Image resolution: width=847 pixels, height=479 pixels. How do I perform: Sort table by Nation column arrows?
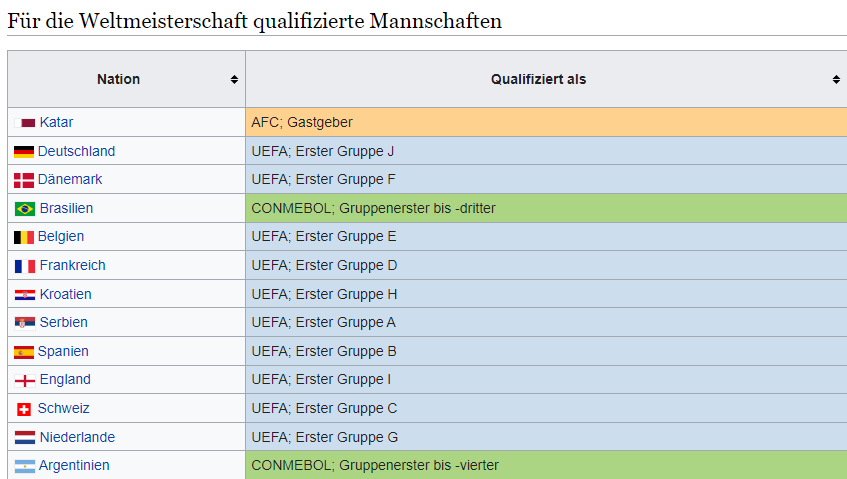click(x=234, y=79)
